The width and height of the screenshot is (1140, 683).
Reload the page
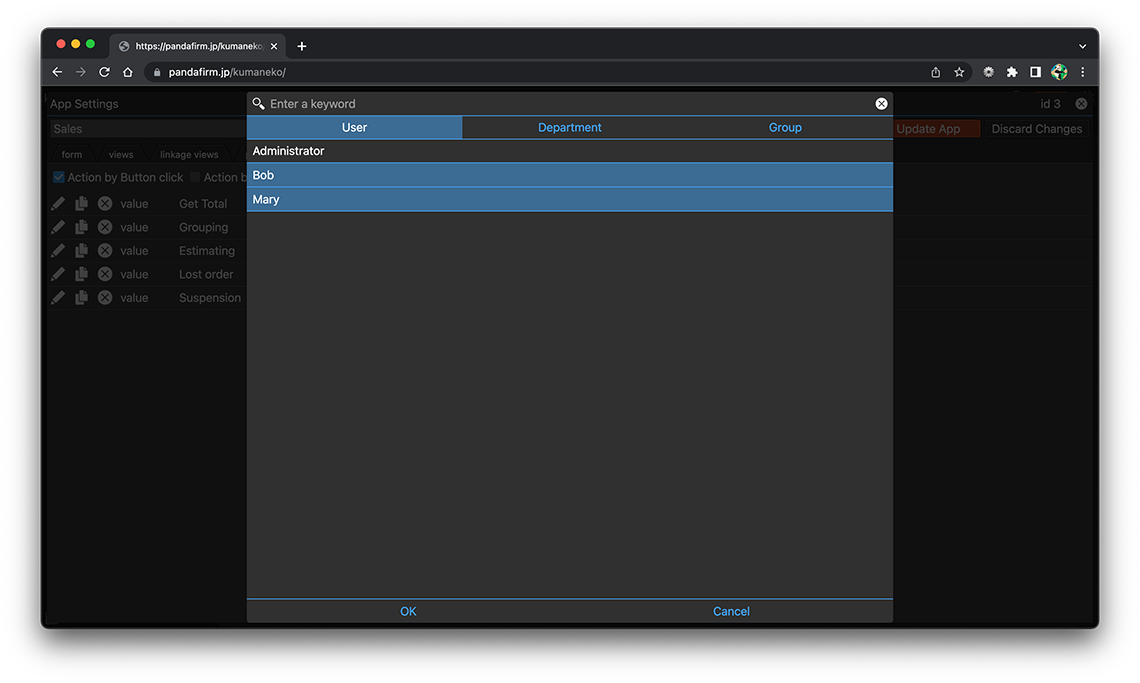click(x=104, y=72)
